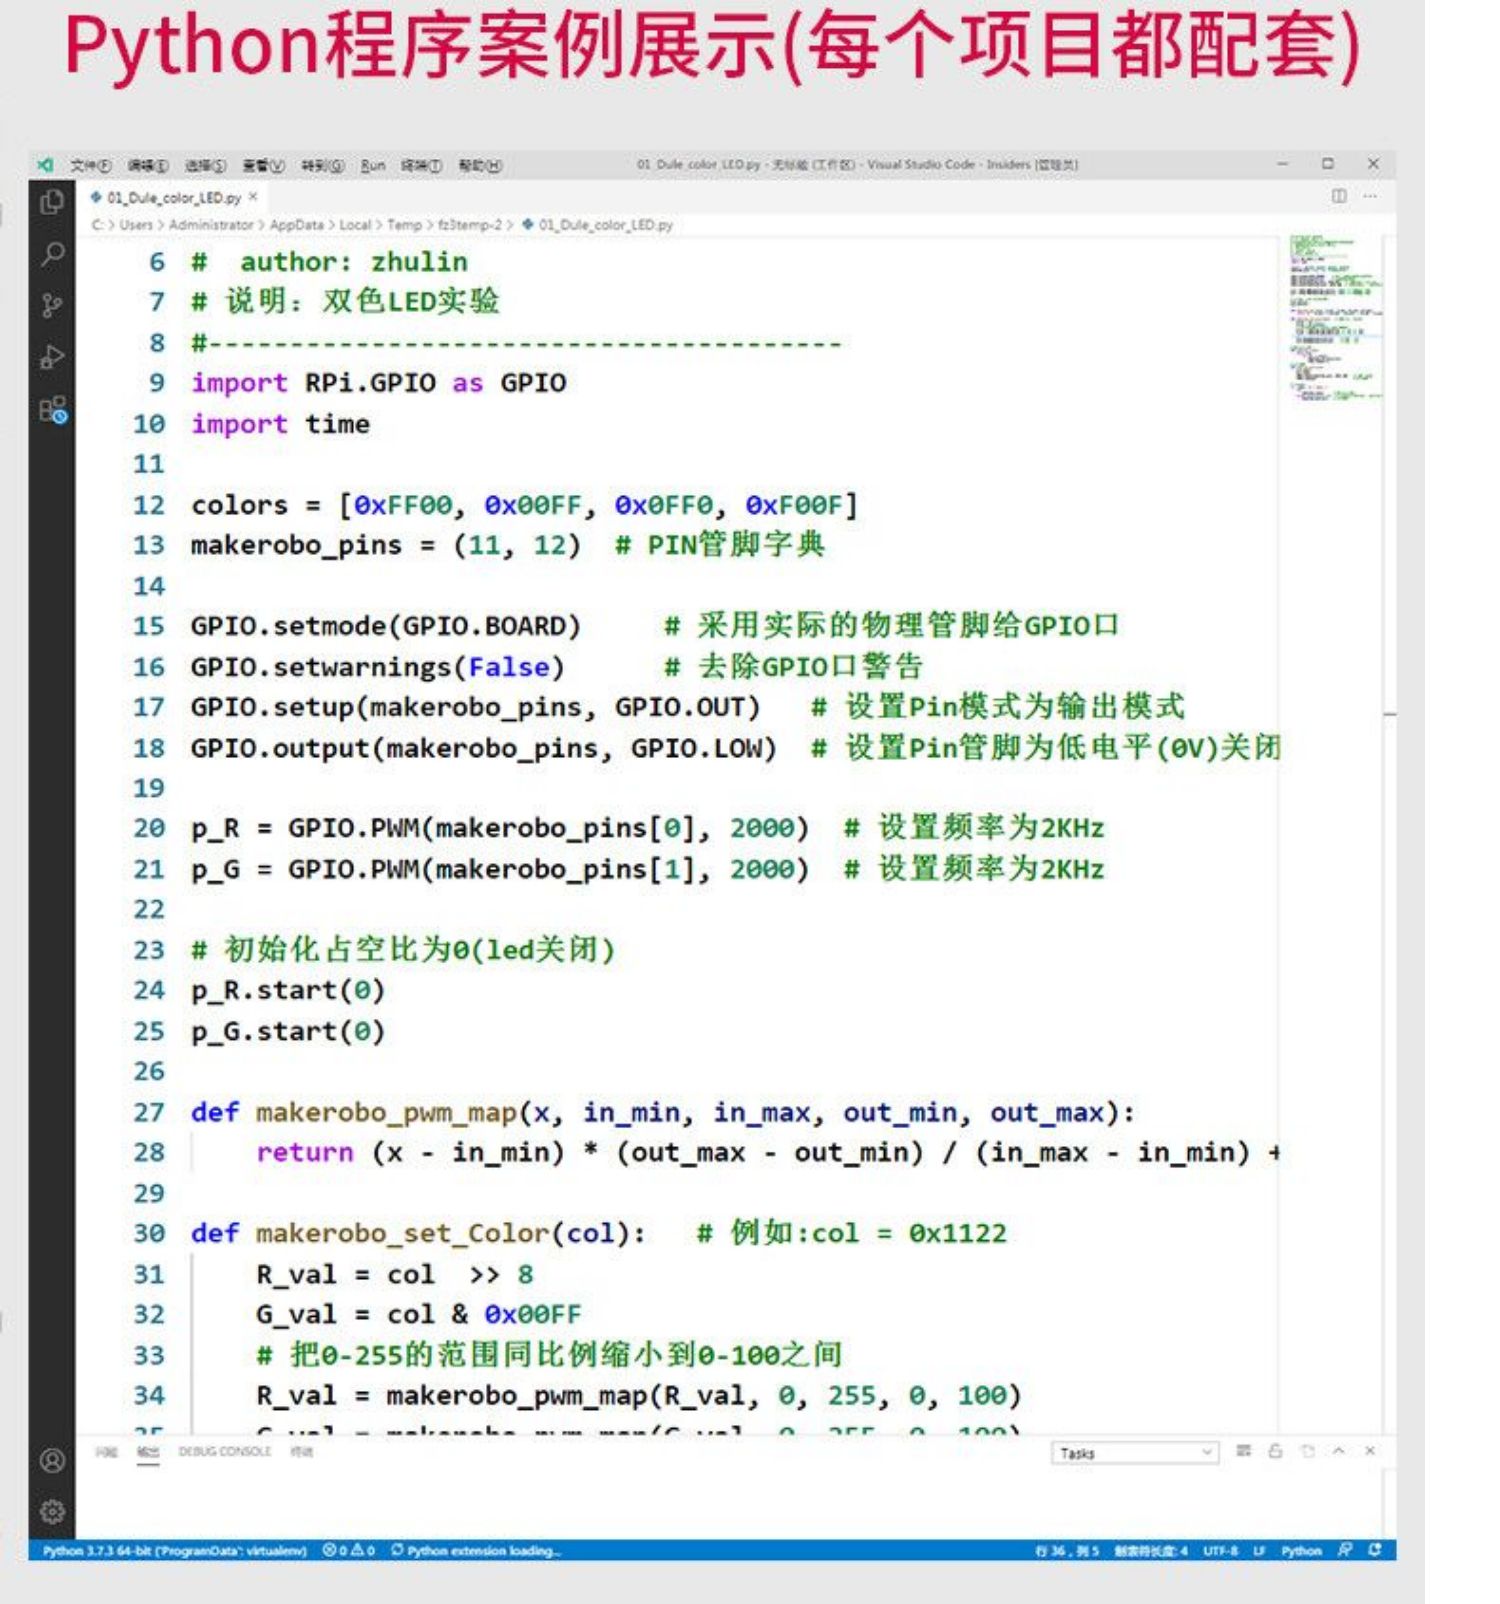Open the 编辑(E) menu
Viewport: 1500px width, 1604px height.
(147, 165)
